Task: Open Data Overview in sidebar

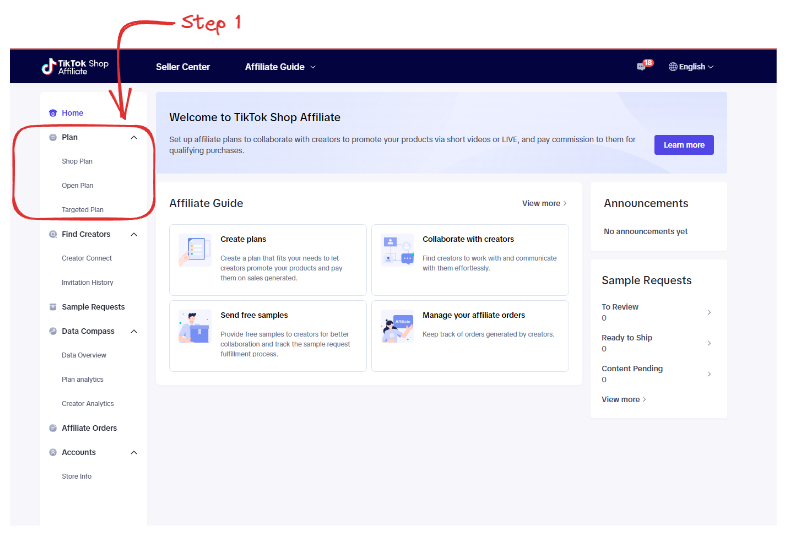Action: [x=84, y=355]
